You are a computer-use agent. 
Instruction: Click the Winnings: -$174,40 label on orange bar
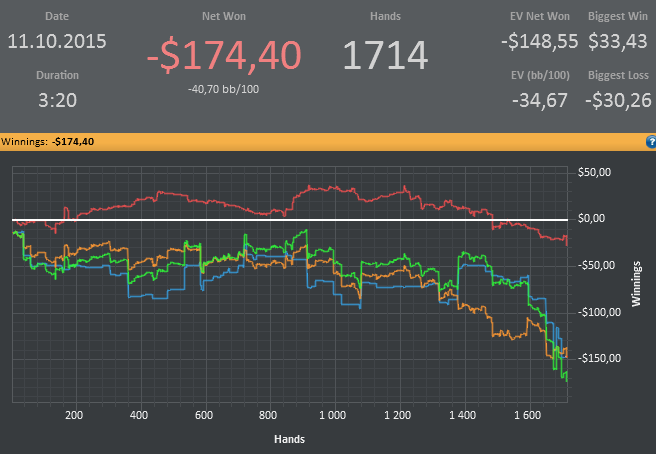(47, 142)
